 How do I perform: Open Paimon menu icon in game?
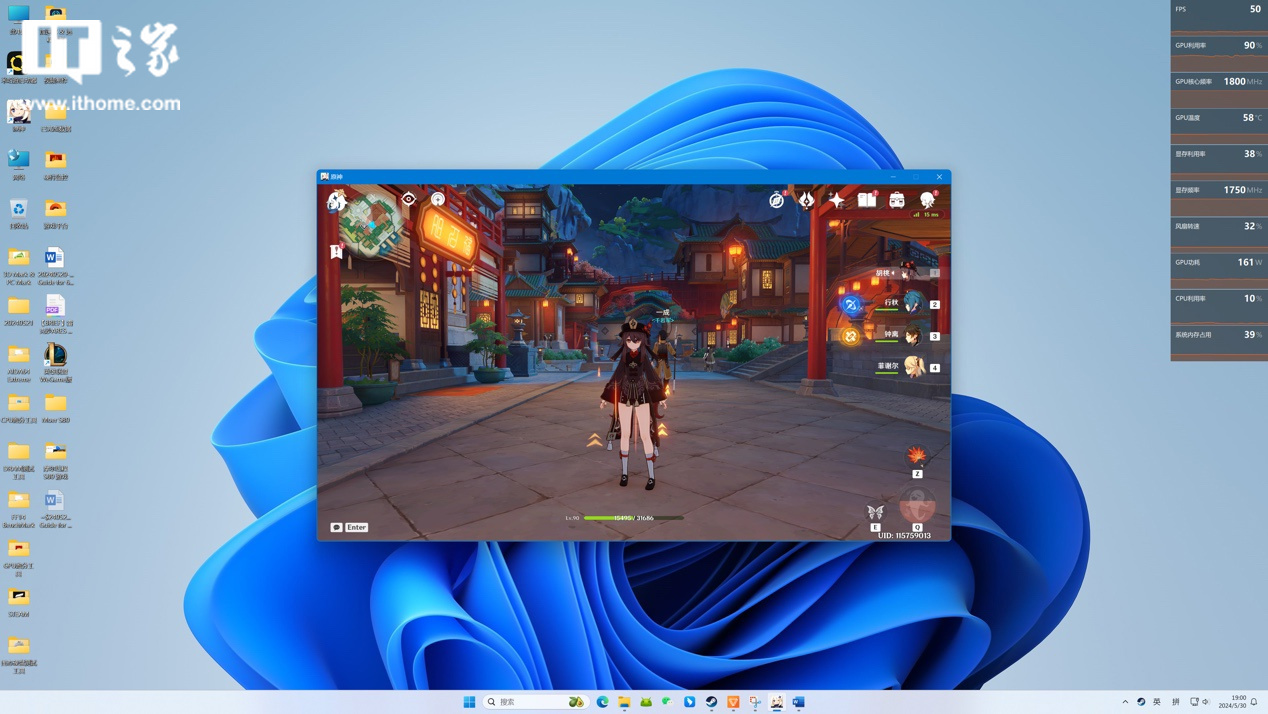337,200
